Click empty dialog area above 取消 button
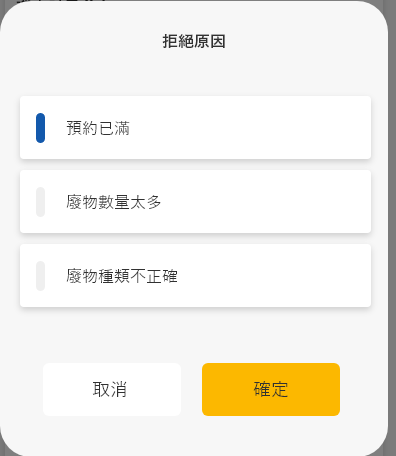Screen dimensions: 396x456 112,335
